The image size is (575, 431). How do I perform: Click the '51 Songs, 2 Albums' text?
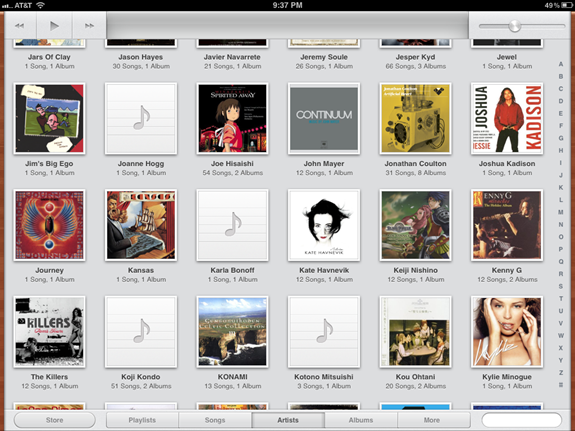141,386
